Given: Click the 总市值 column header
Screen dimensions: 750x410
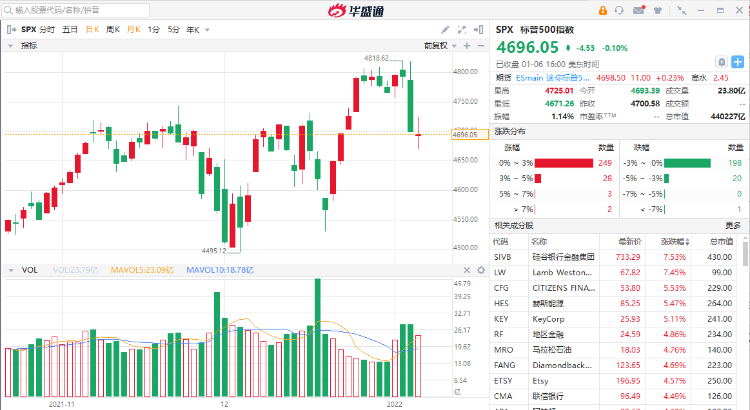Looking at the screenshot, I should coord(722,242).
